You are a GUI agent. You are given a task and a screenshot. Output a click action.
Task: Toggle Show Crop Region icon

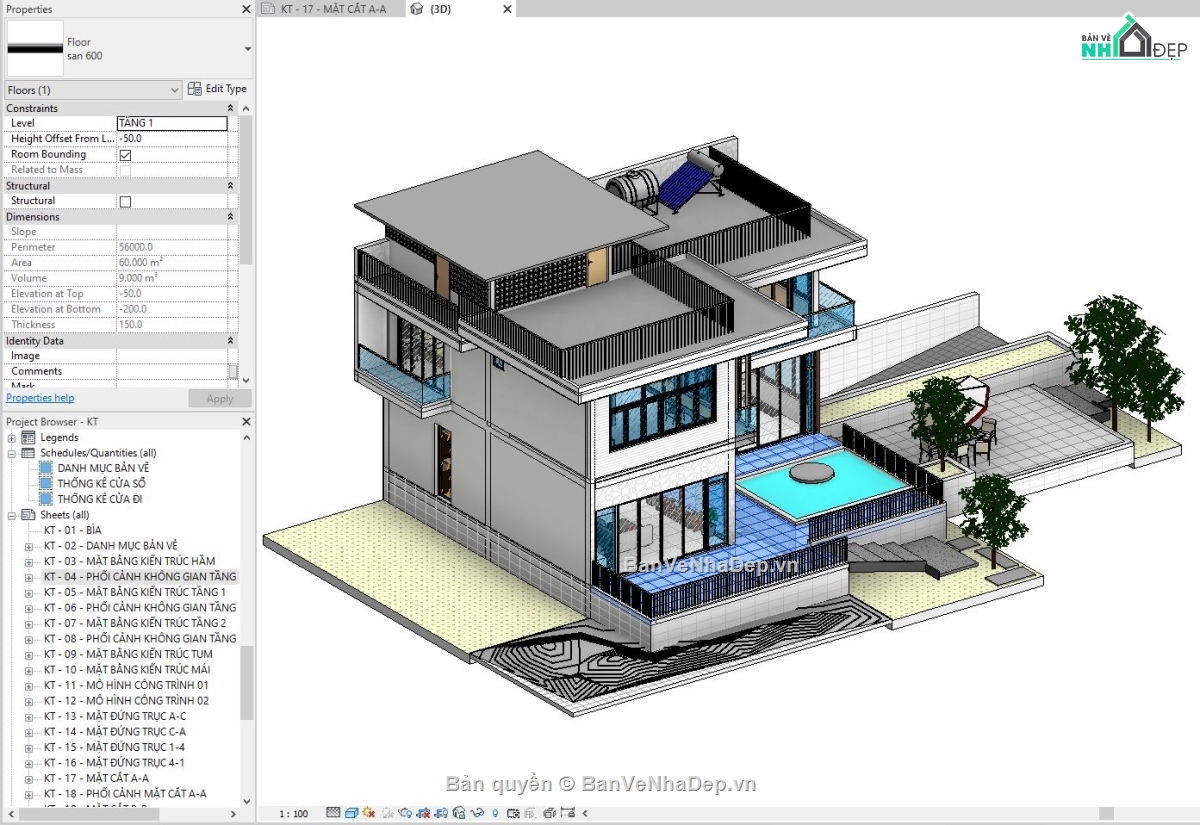[441, 814]
